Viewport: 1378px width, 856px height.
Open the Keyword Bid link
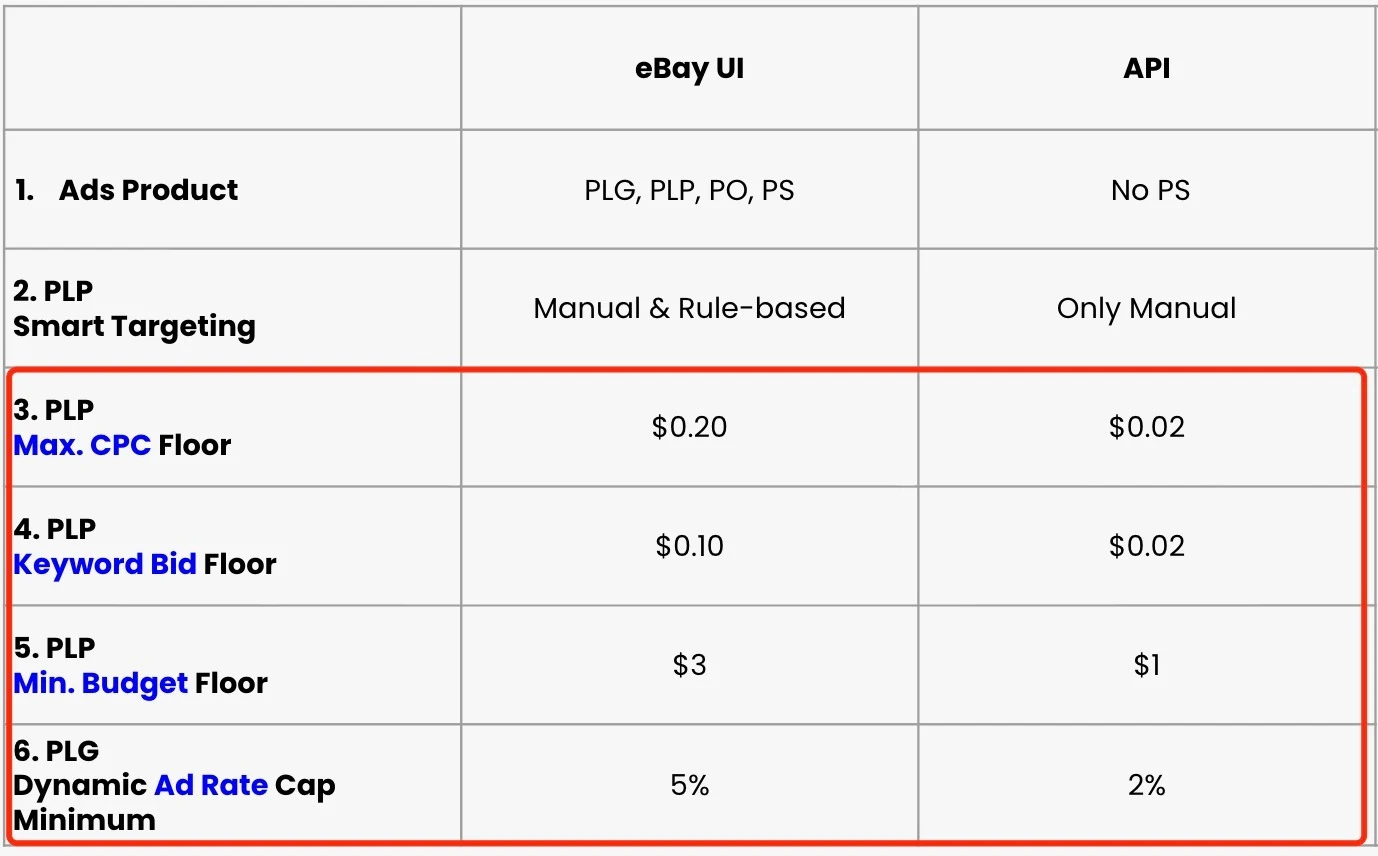click(104, 564)
